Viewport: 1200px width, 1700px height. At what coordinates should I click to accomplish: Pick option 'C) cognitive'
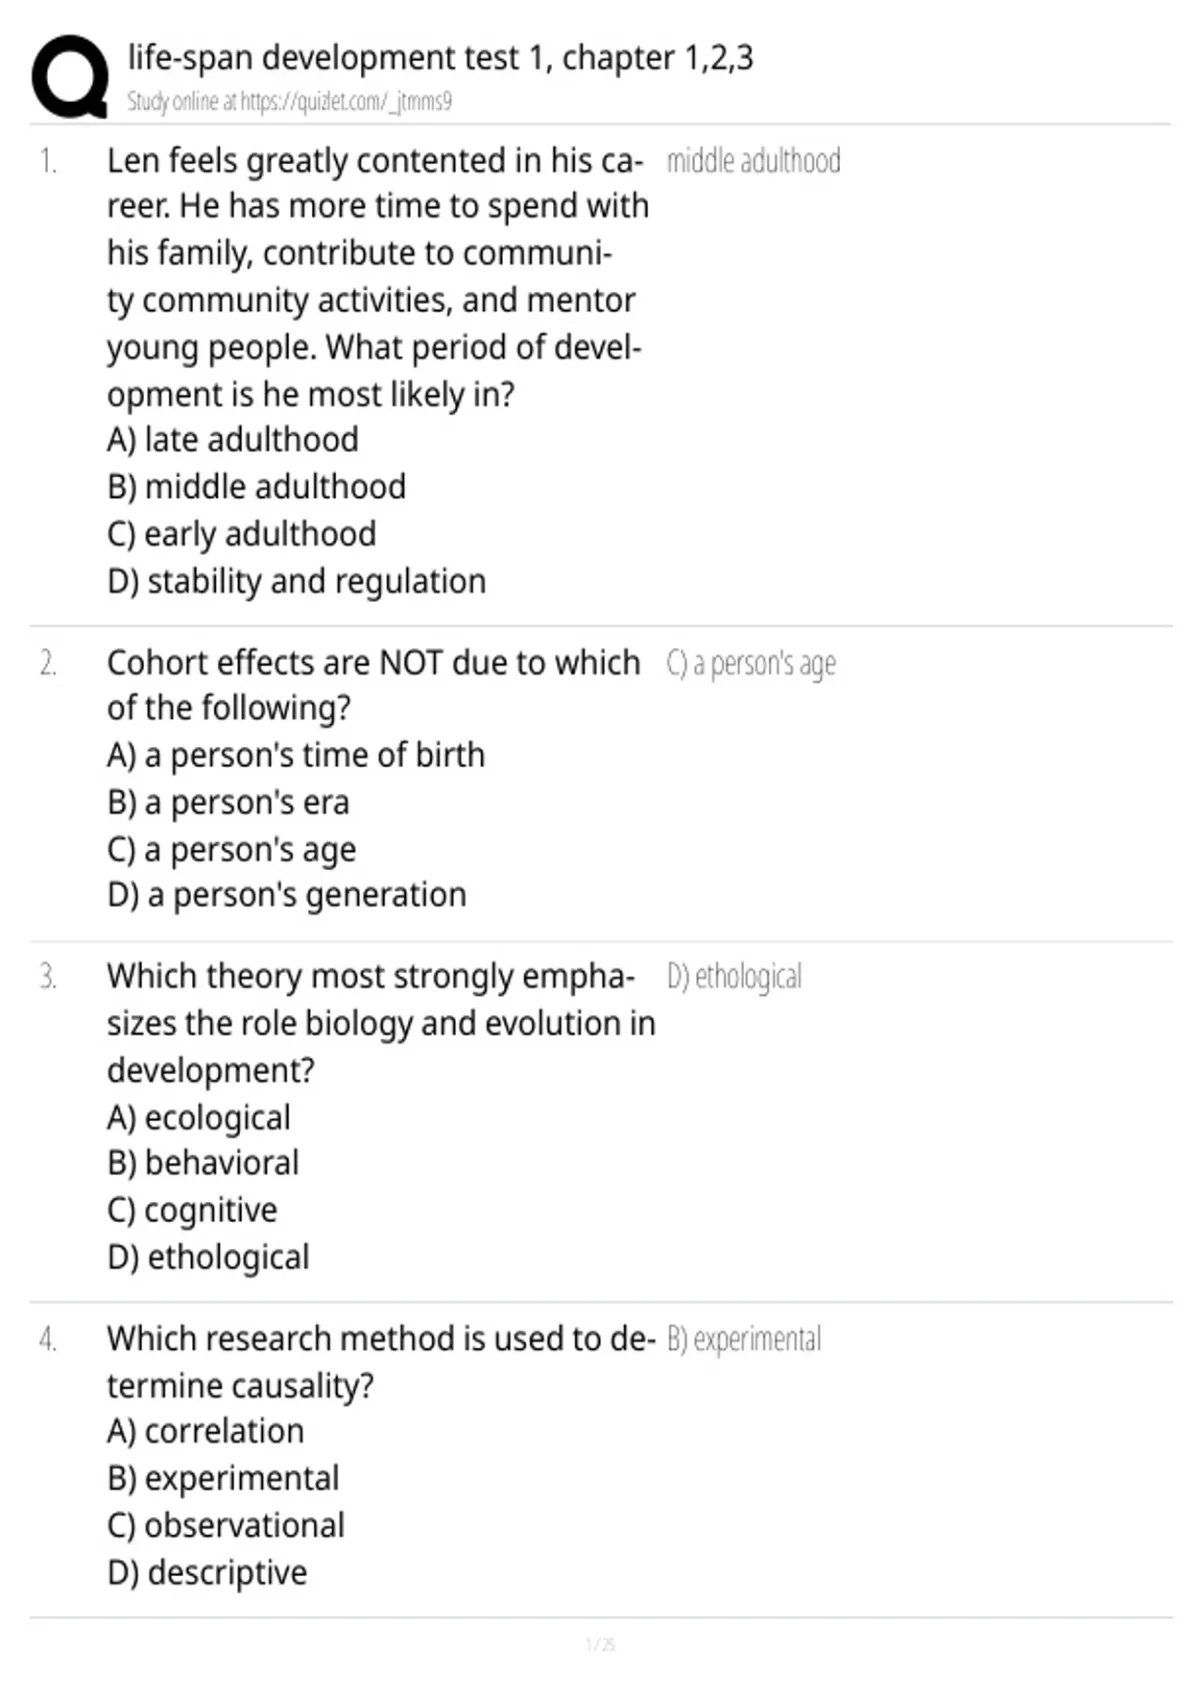[192, 1211]
